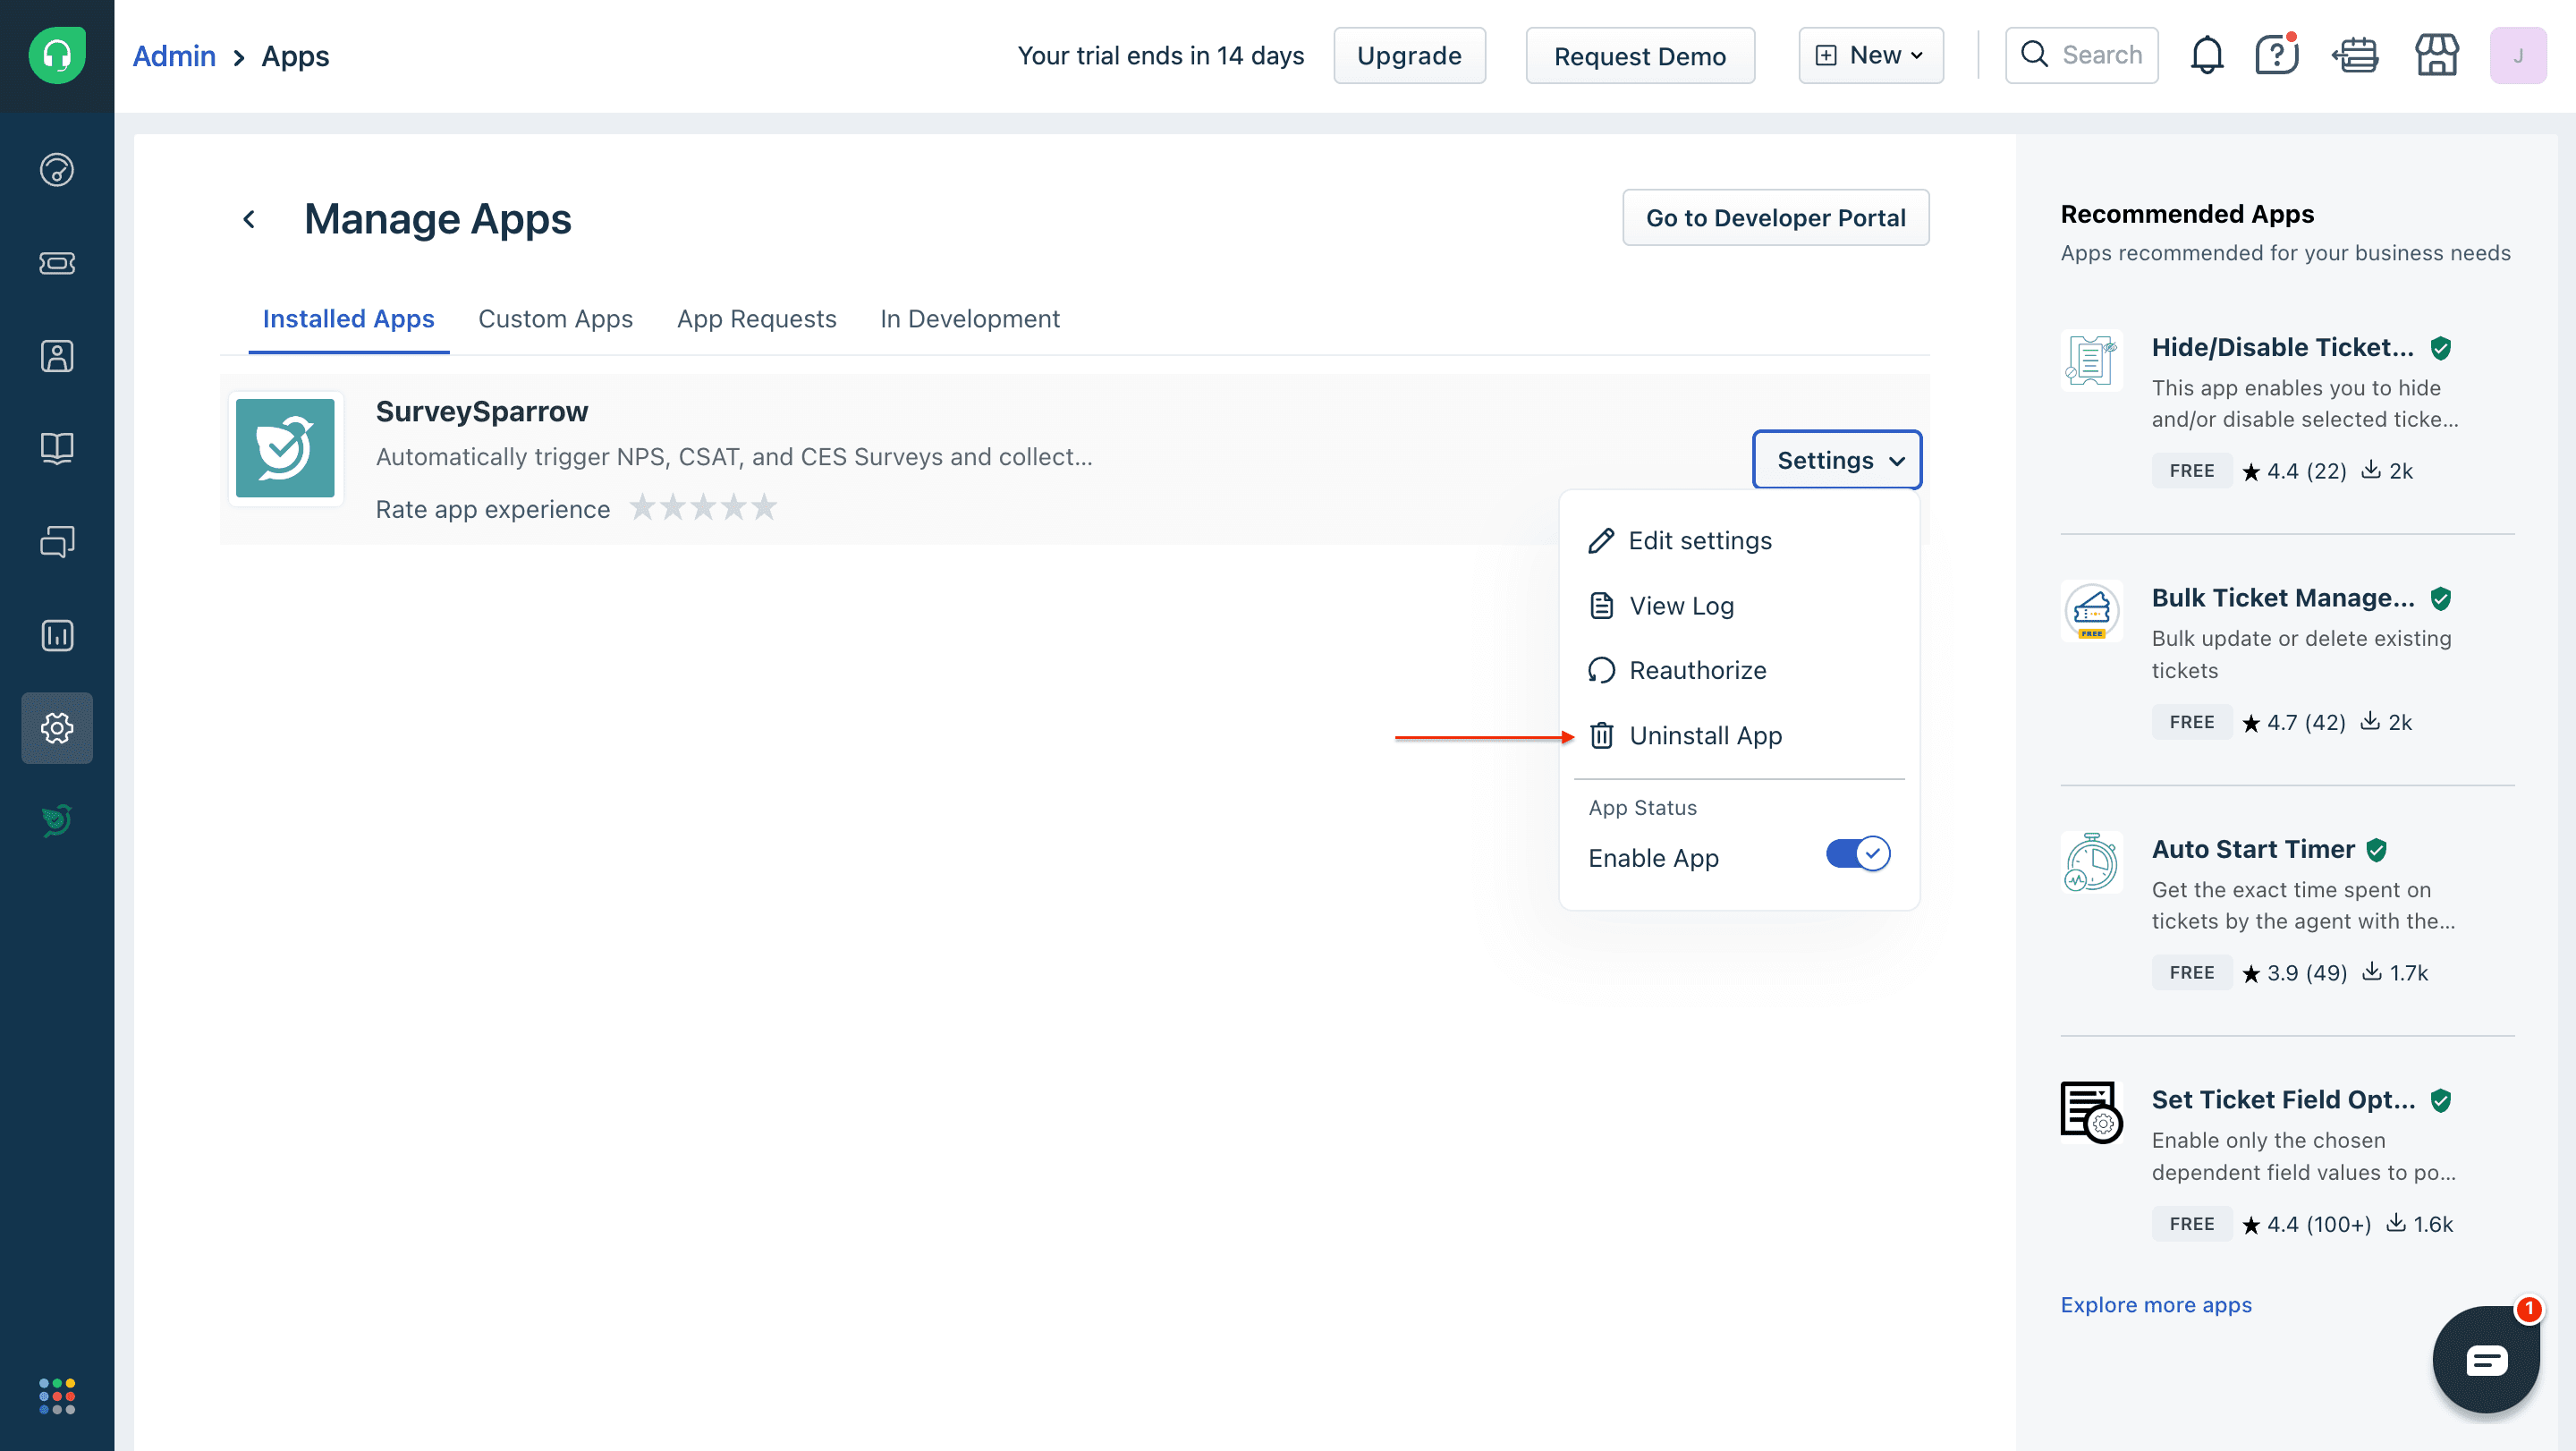
Task: Open the New dropdown menu
Action: tap(1870, 55)
